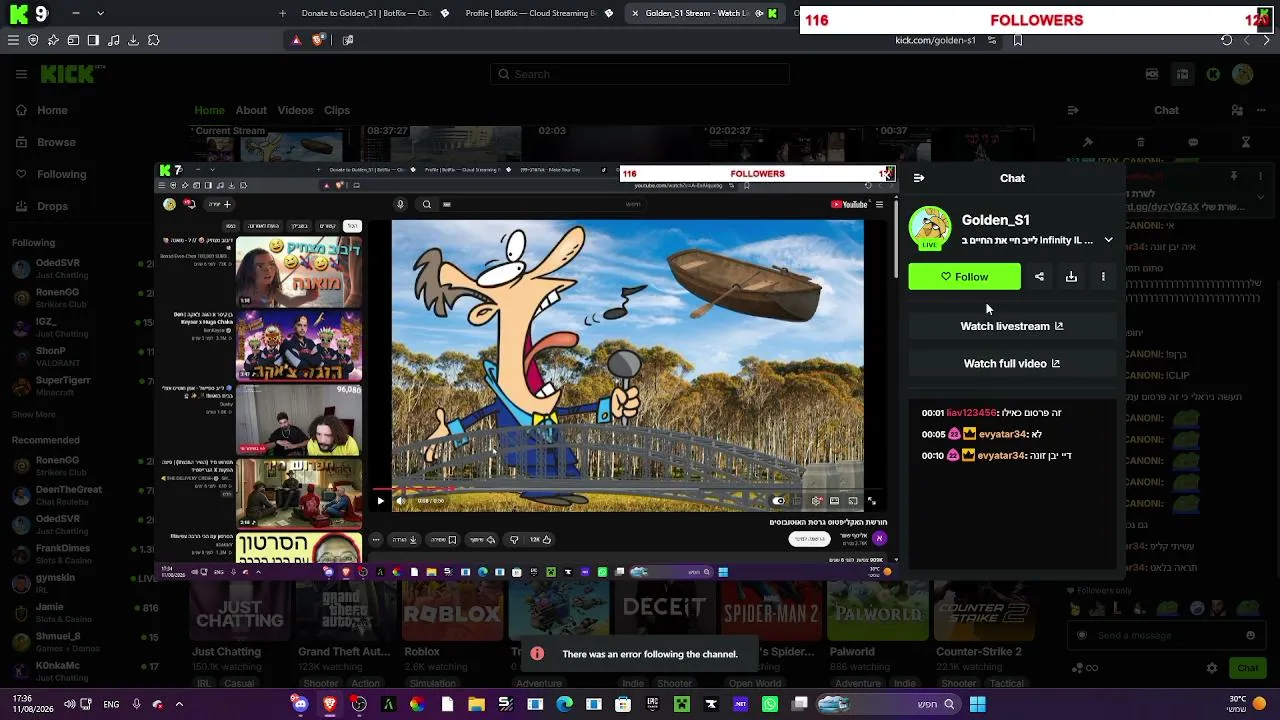Mute the clip using the volume icon

tap(401, 501)
